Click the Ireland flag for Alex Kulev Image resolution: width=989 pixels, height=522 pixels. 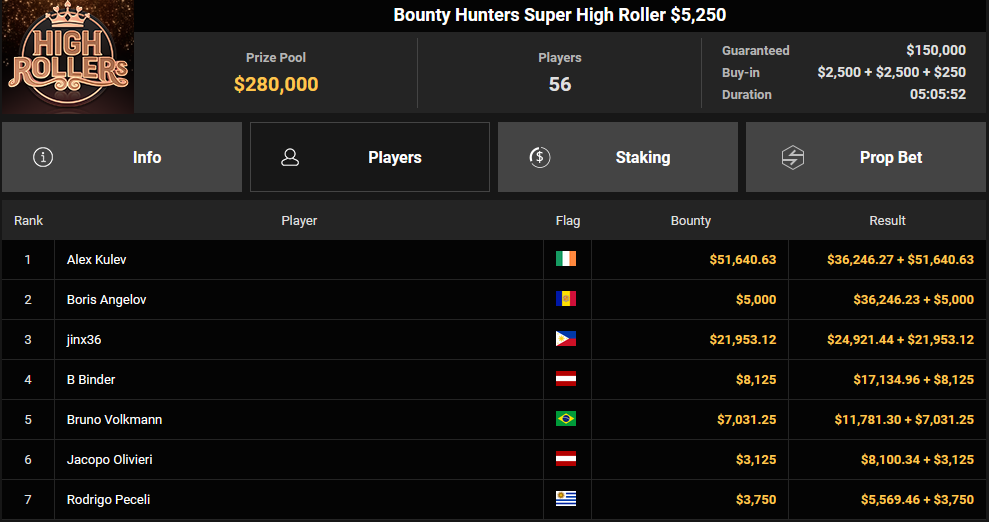[566, 259]
